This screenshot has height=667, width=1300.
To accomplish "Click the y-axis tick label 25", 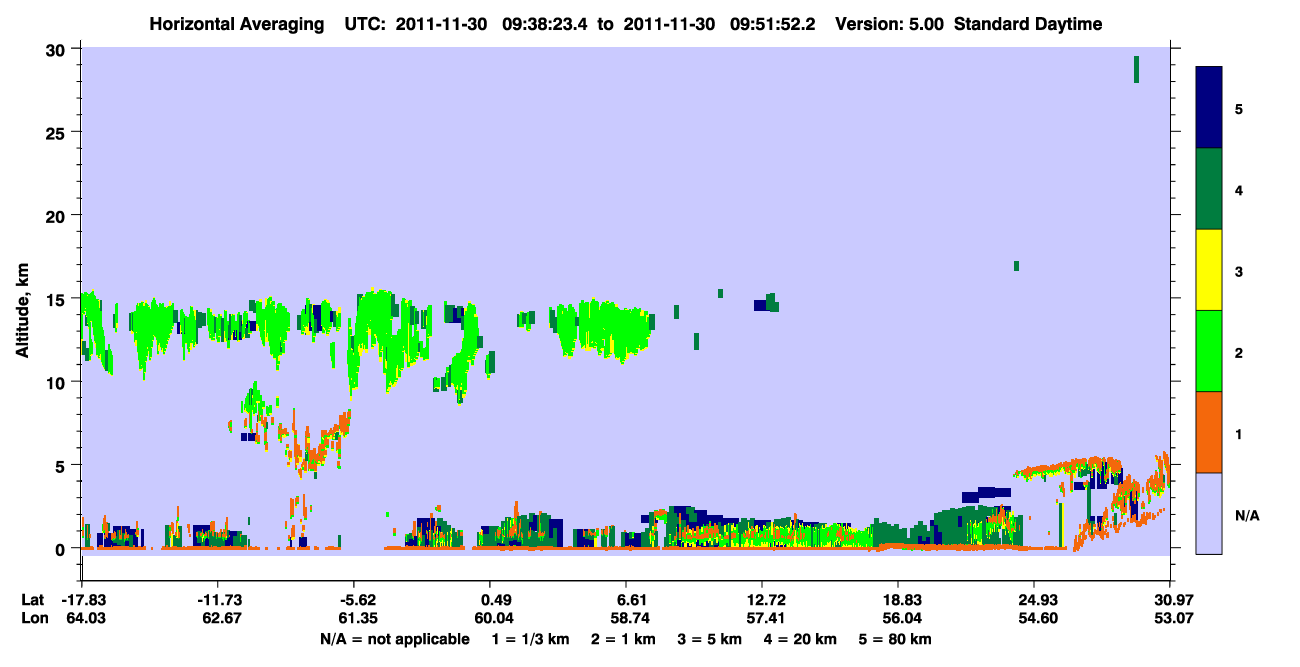I will pos(57,132).
